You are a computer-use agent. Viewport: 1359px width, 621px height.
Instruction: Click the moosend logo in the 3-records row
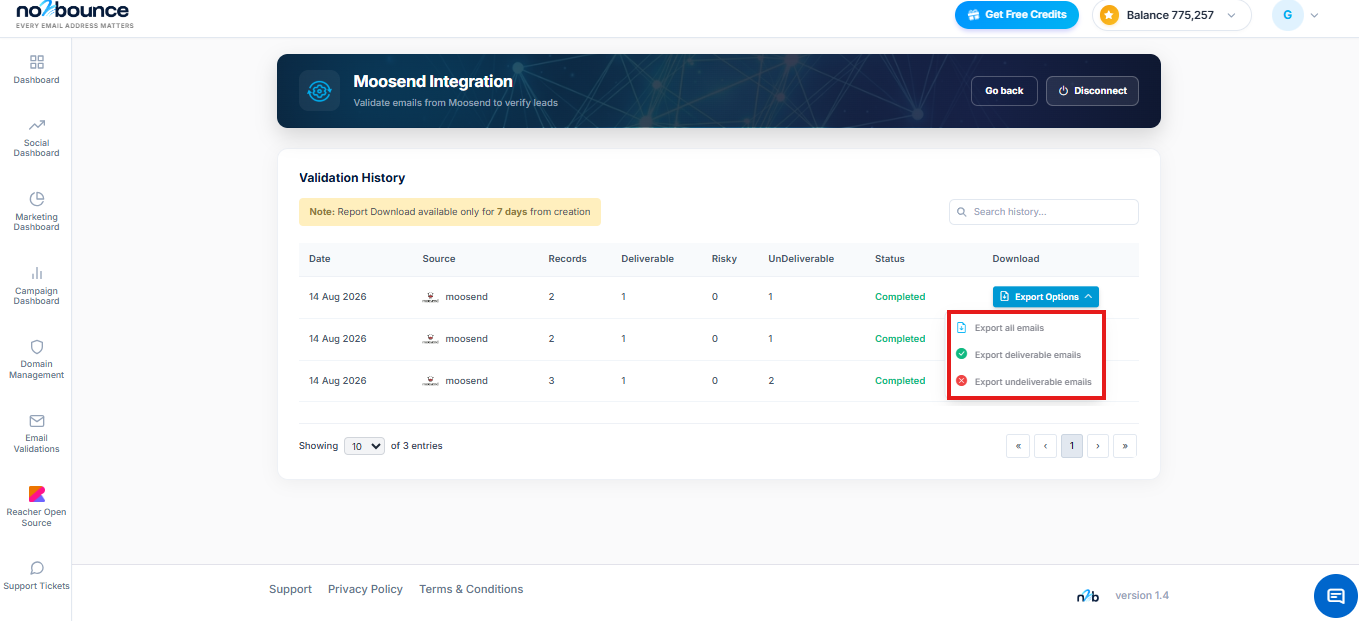click(430, 381)
